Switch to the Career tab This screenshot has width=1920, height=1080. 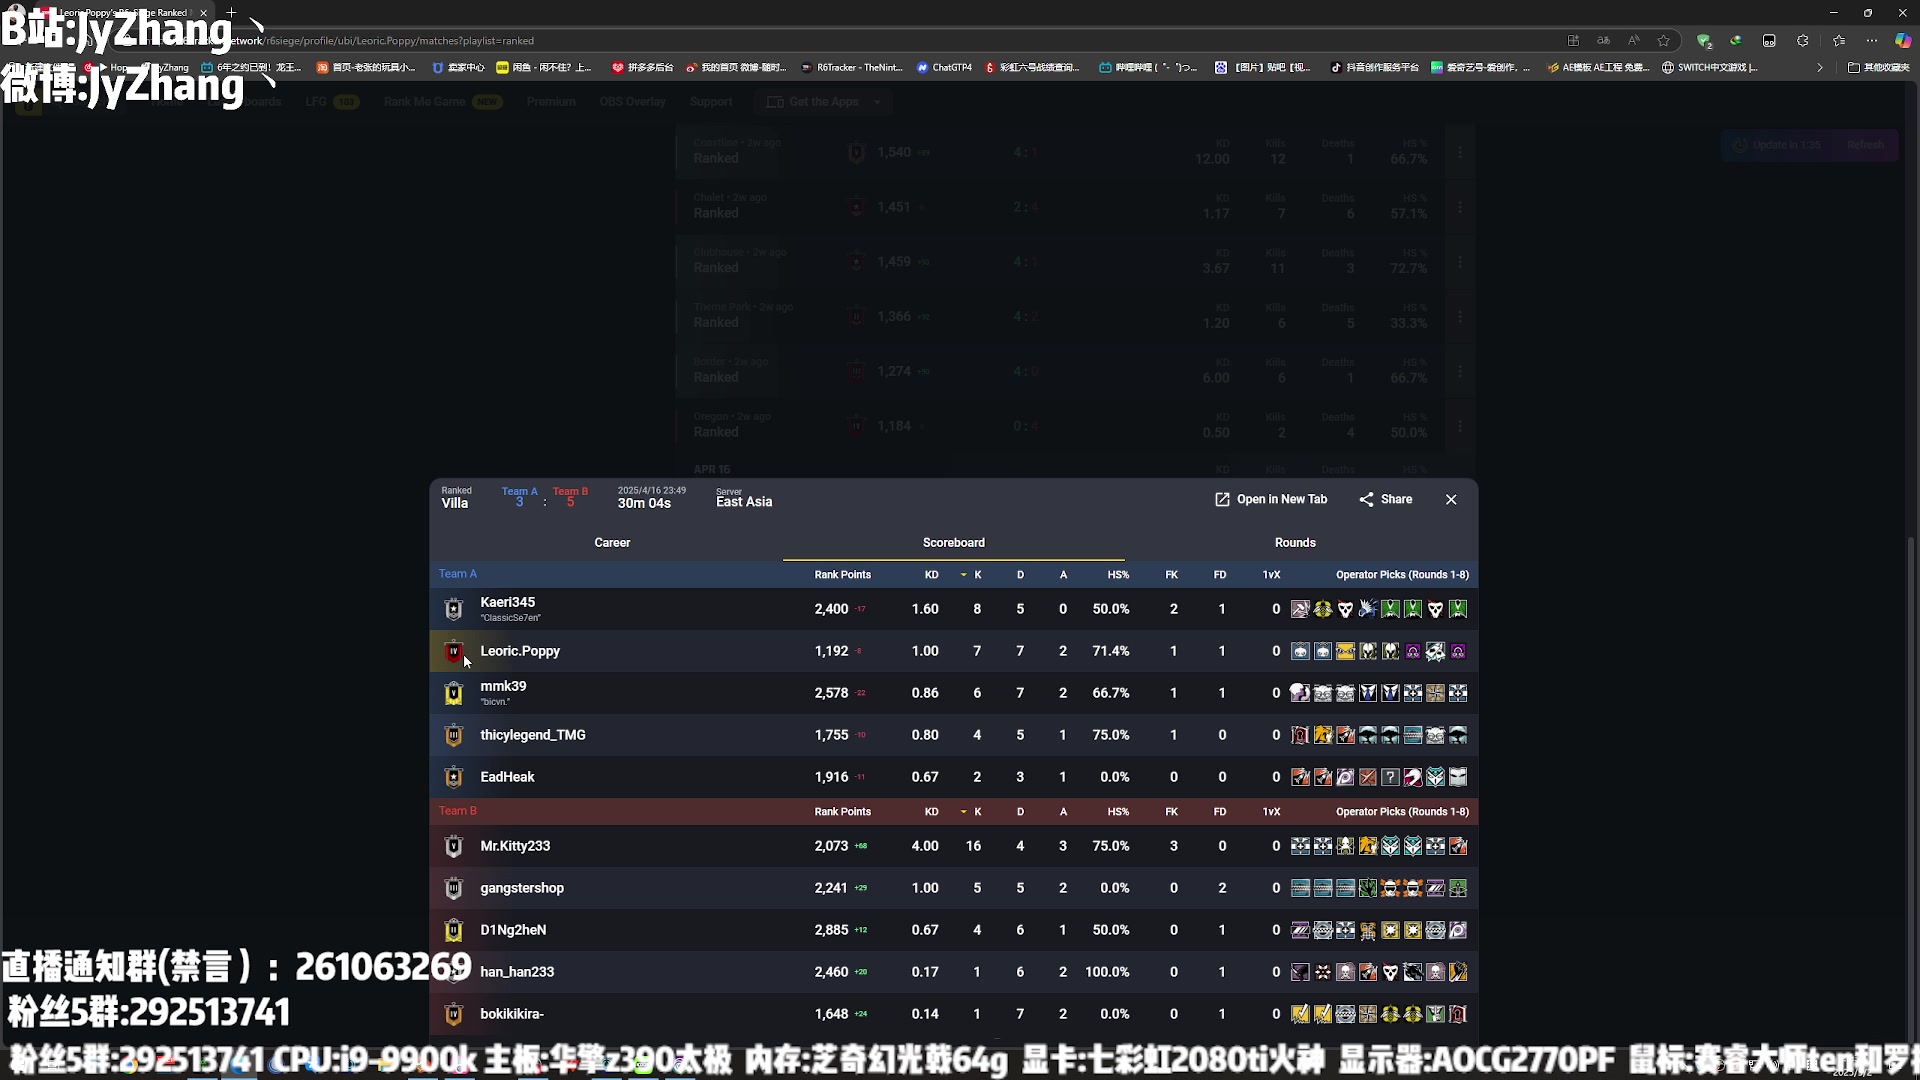(x=612, y=543)
